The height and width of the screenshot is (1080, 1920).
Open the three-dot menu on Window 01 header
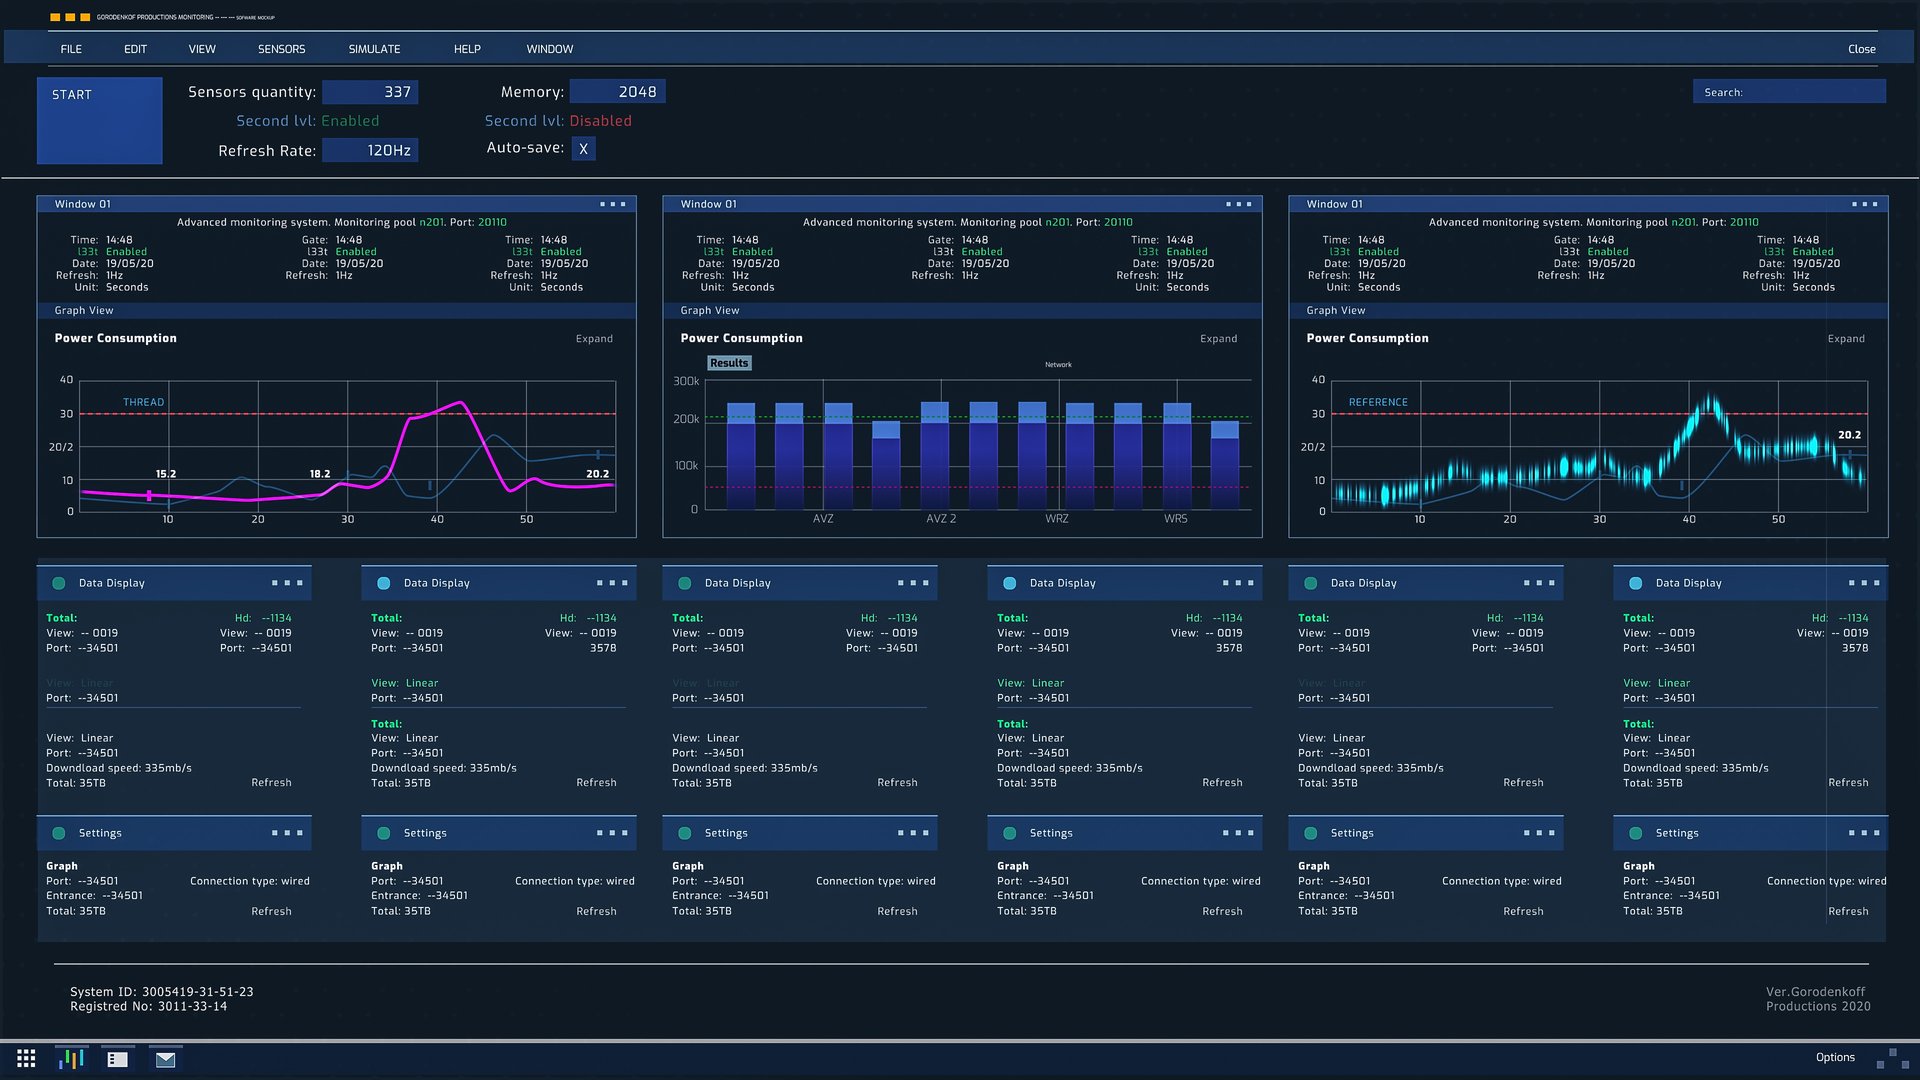(x=613, y=204)
